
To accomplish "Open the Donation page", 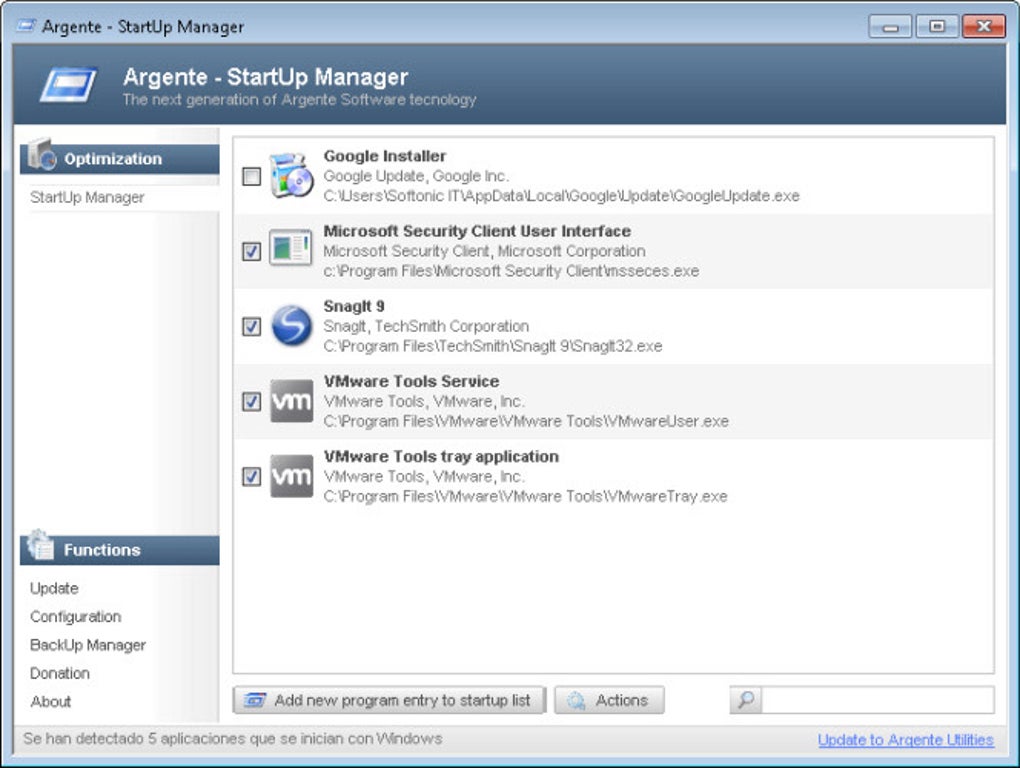I will (60, 673).
